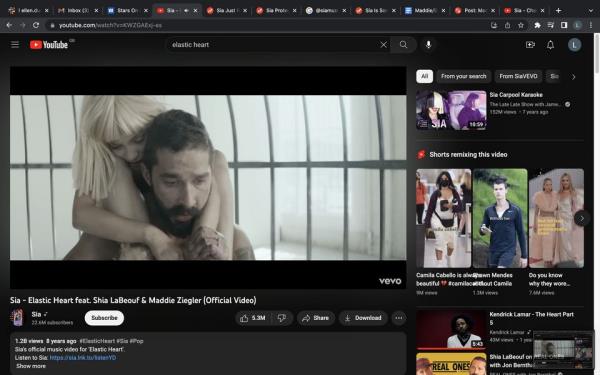Open the sia.lnk.to listen link
Viewport: 600px width, 375px height.
pos(83,358)
